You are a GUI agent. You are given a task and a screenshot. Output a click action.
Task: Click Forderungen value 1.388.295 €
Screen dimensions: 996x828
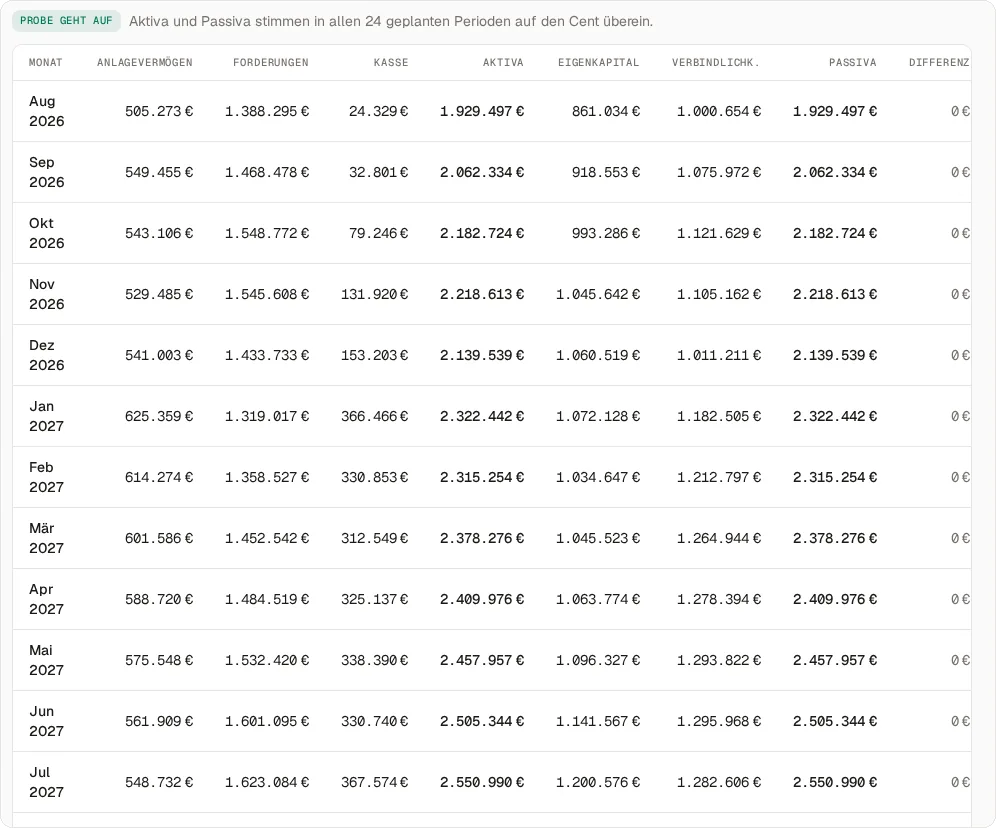[x=267, y=111]
